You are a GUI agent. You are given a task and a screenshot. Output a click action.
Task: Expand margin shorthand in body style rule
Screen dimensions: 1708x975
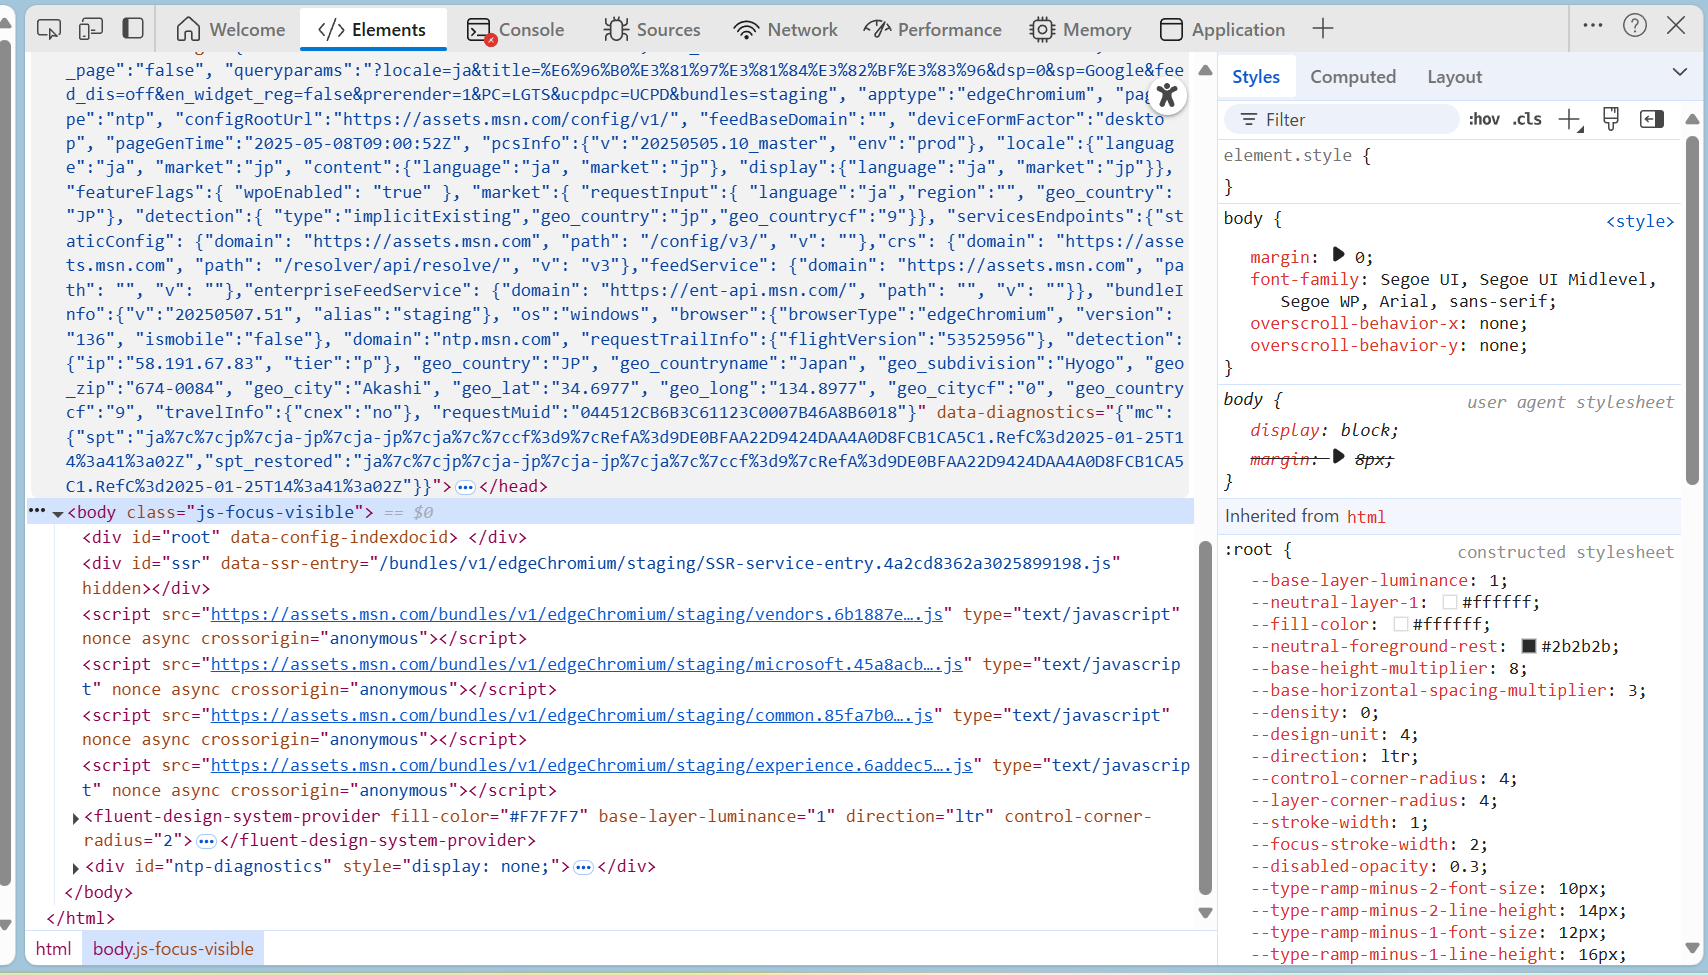point(1338,255)
